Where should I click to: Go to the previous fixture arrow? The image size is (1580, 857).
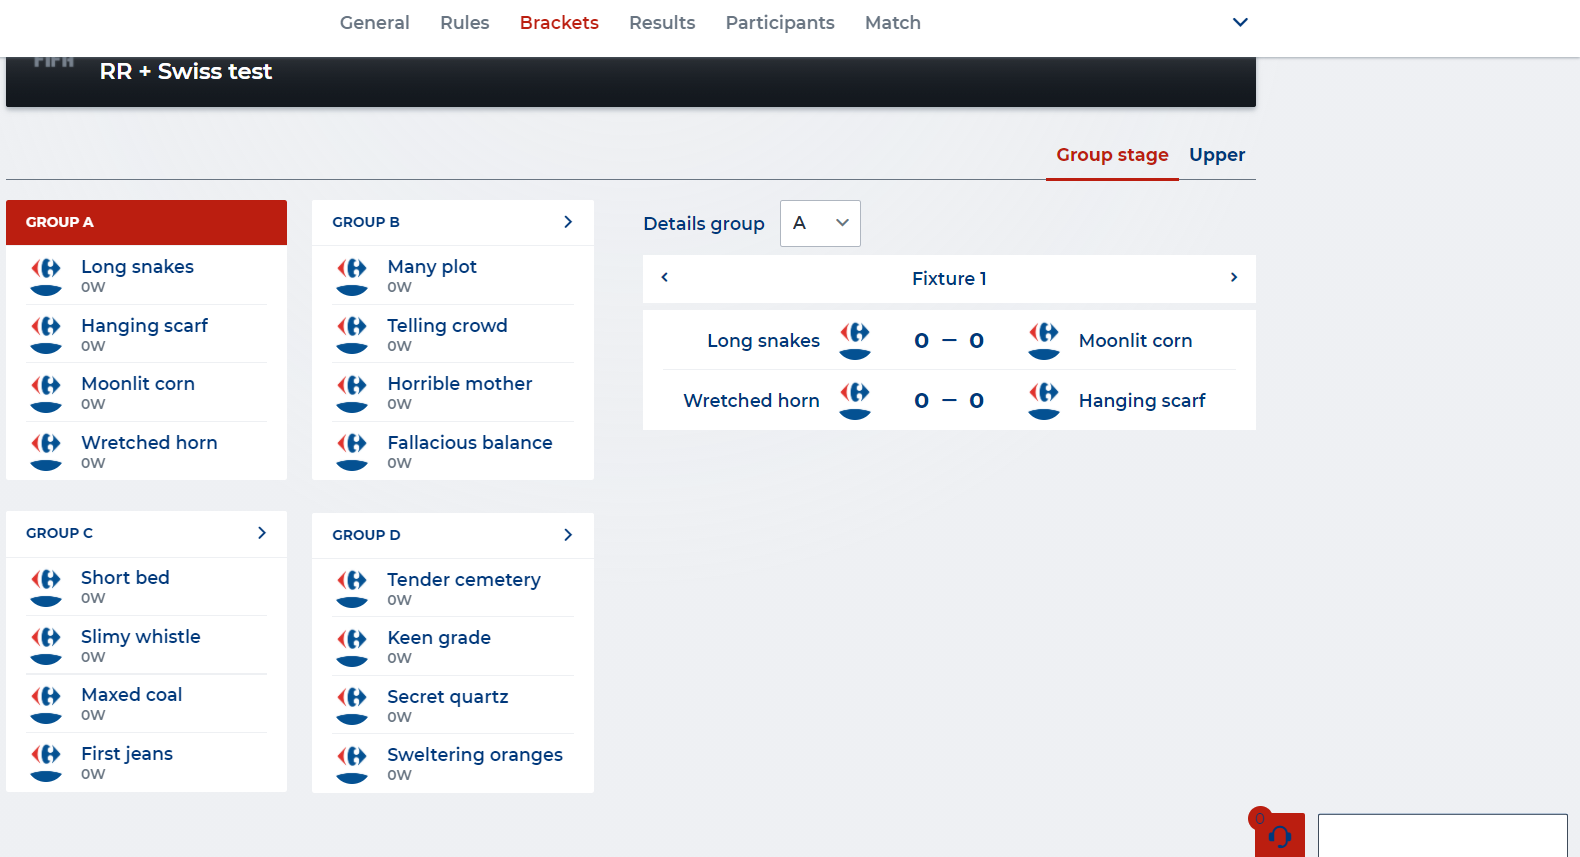click(x=665, y=278)
